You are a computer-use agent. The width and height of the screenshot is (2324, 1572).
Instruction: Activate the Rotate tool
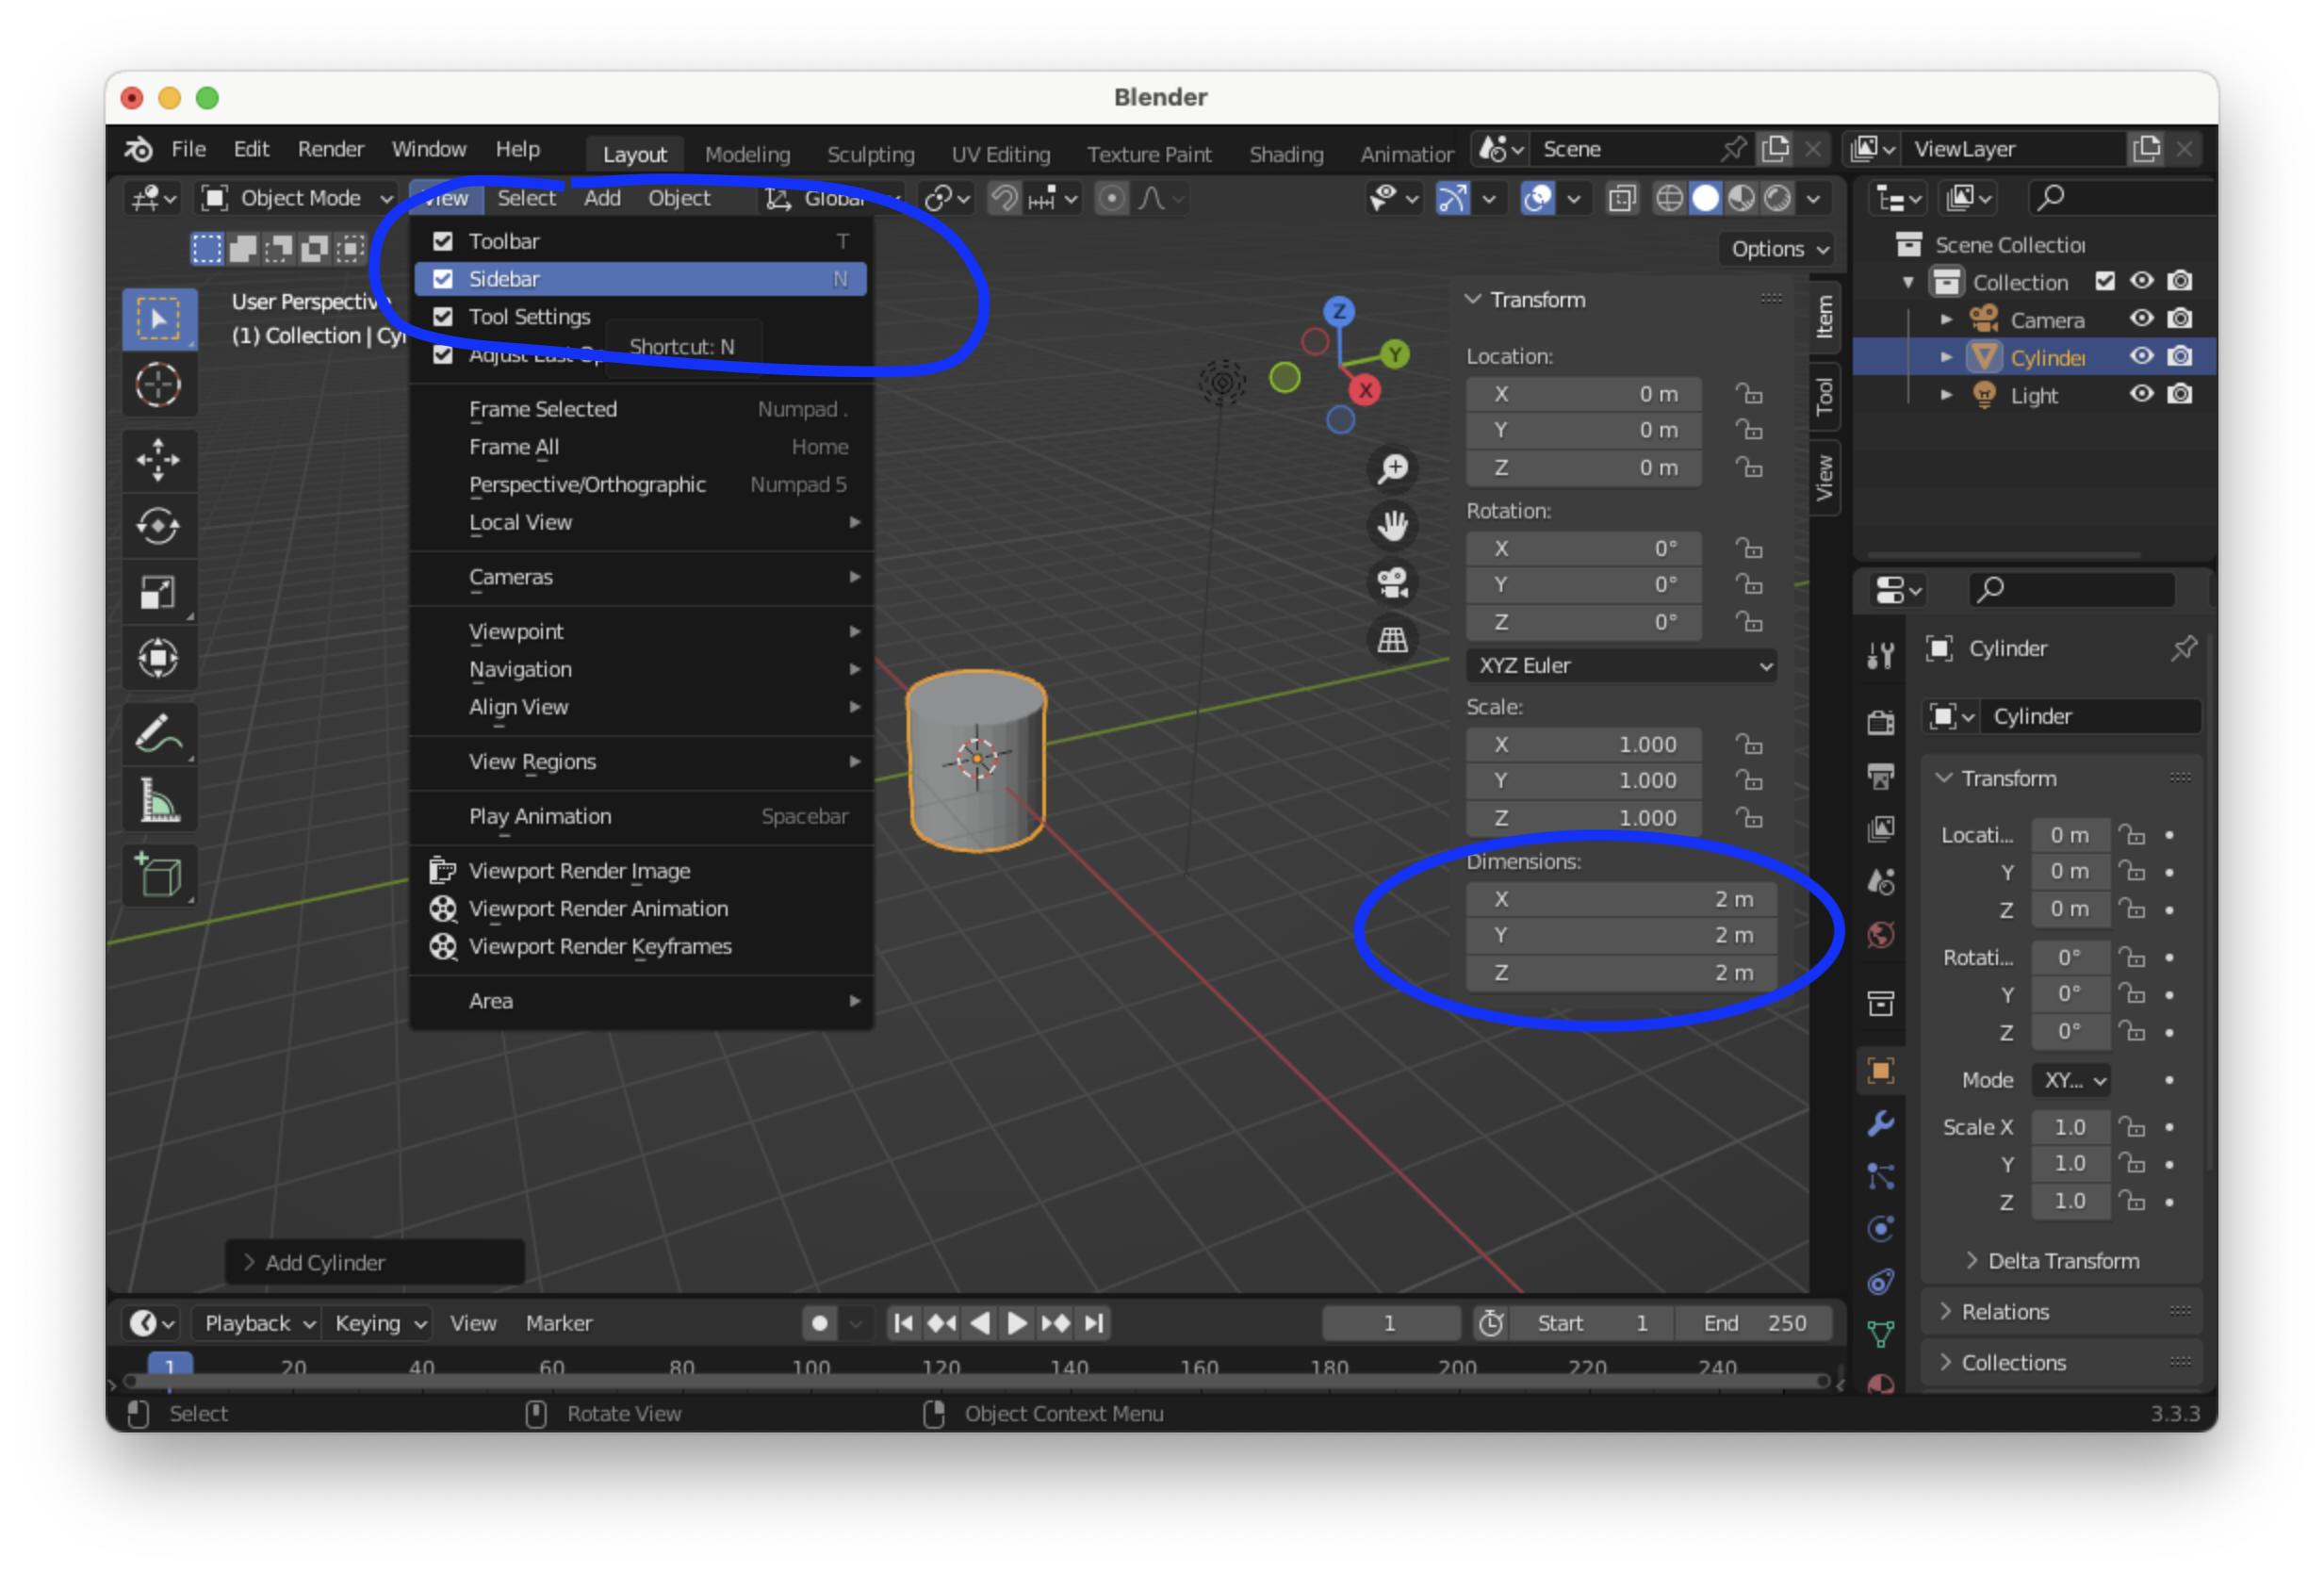(159, 525)
